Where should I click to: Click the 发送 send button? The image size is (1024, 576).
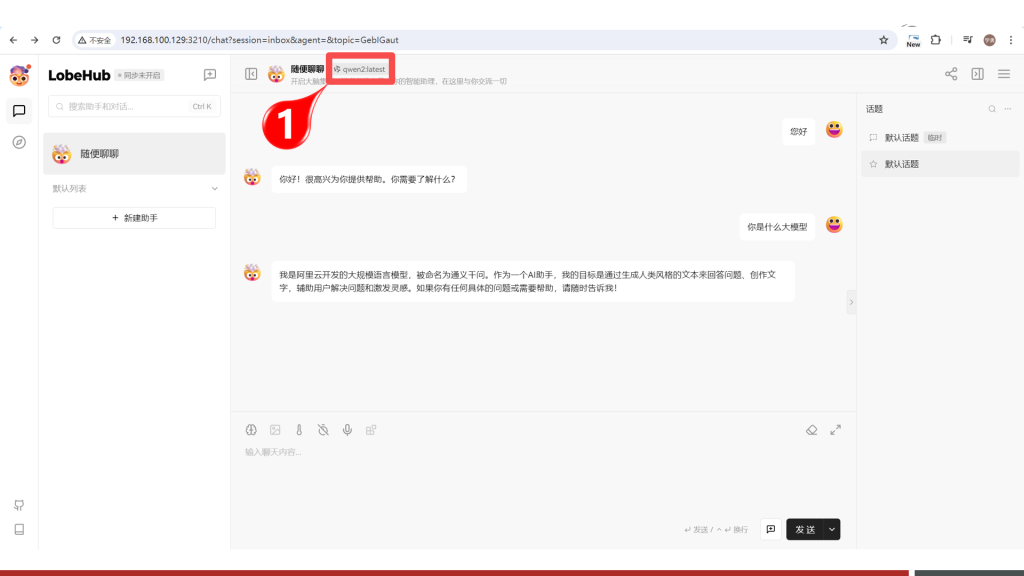pyautogui.click(x=805, y=529)
